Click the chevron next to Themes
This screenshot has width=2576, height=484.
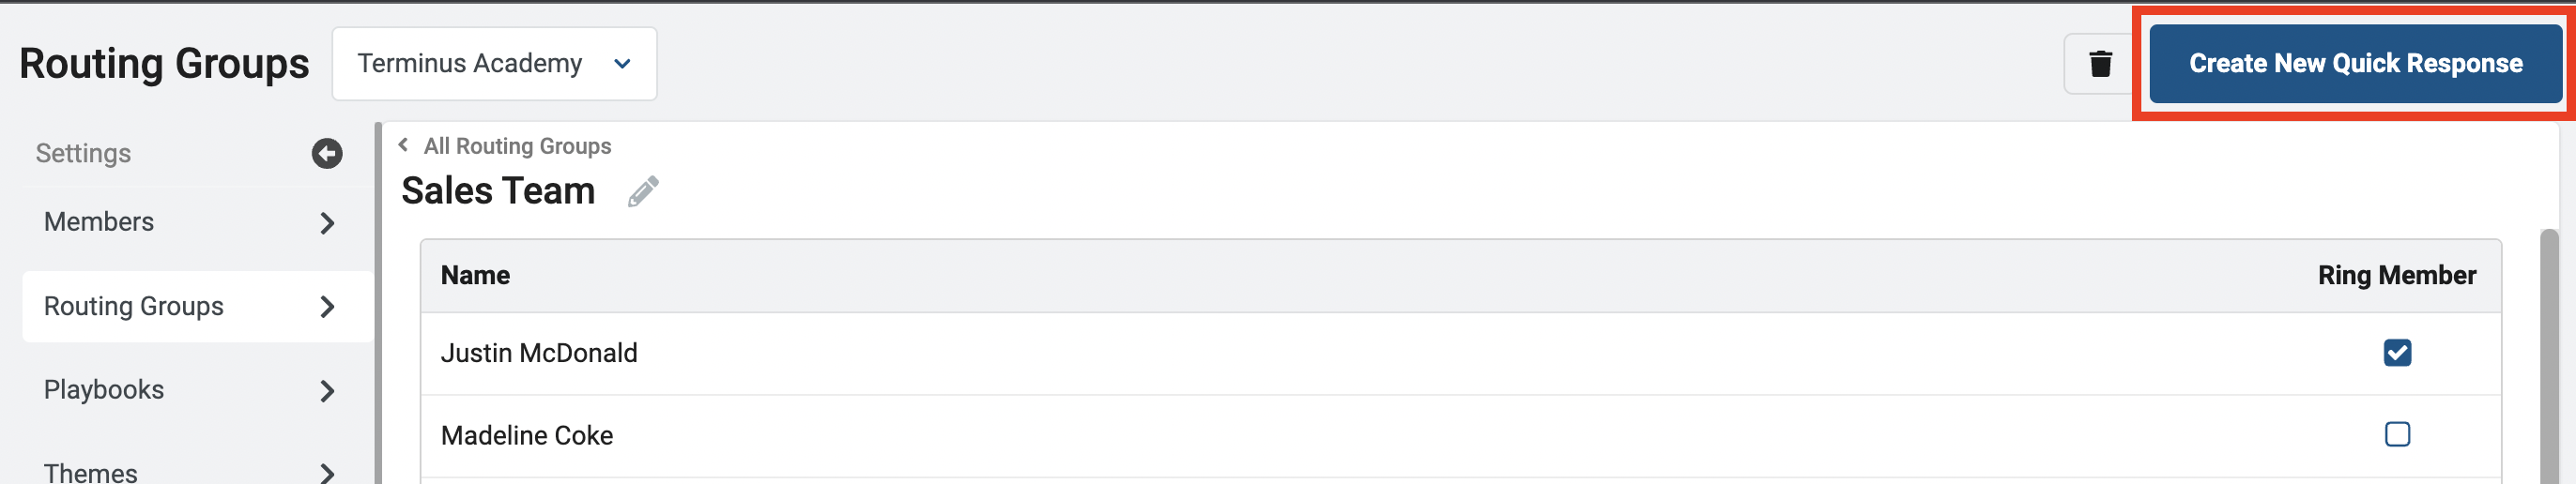pyautogui.click(x=327, y=473)
